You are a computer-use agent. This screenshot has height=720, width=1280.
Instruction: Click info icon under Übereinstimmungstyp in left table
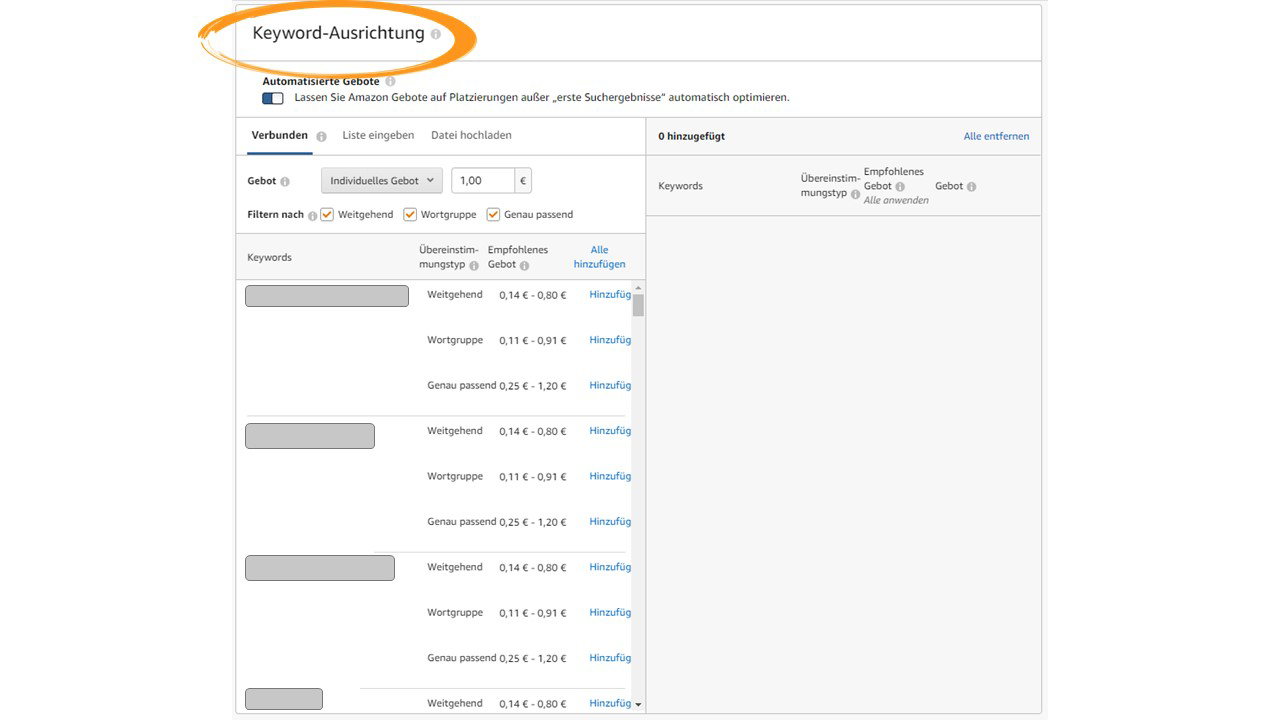click(x=474, y=265)
